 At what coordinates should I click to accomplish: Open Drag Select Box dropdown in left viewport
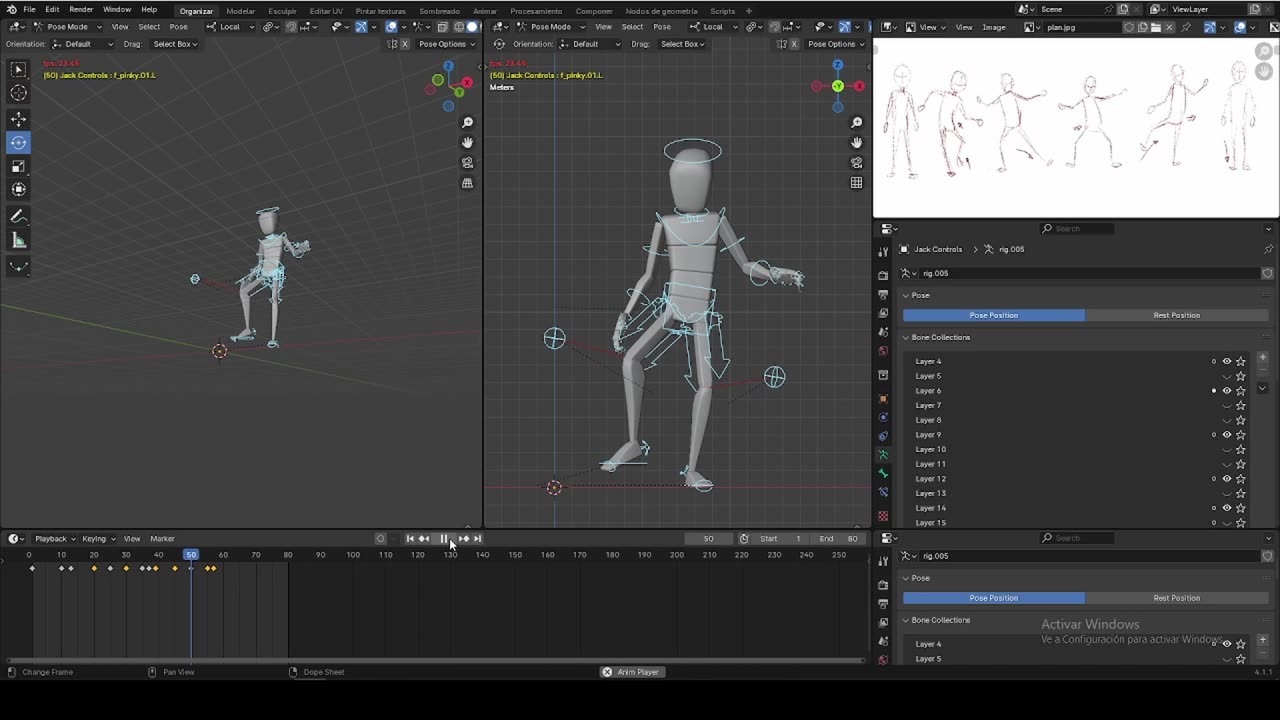tap(175, 44)
